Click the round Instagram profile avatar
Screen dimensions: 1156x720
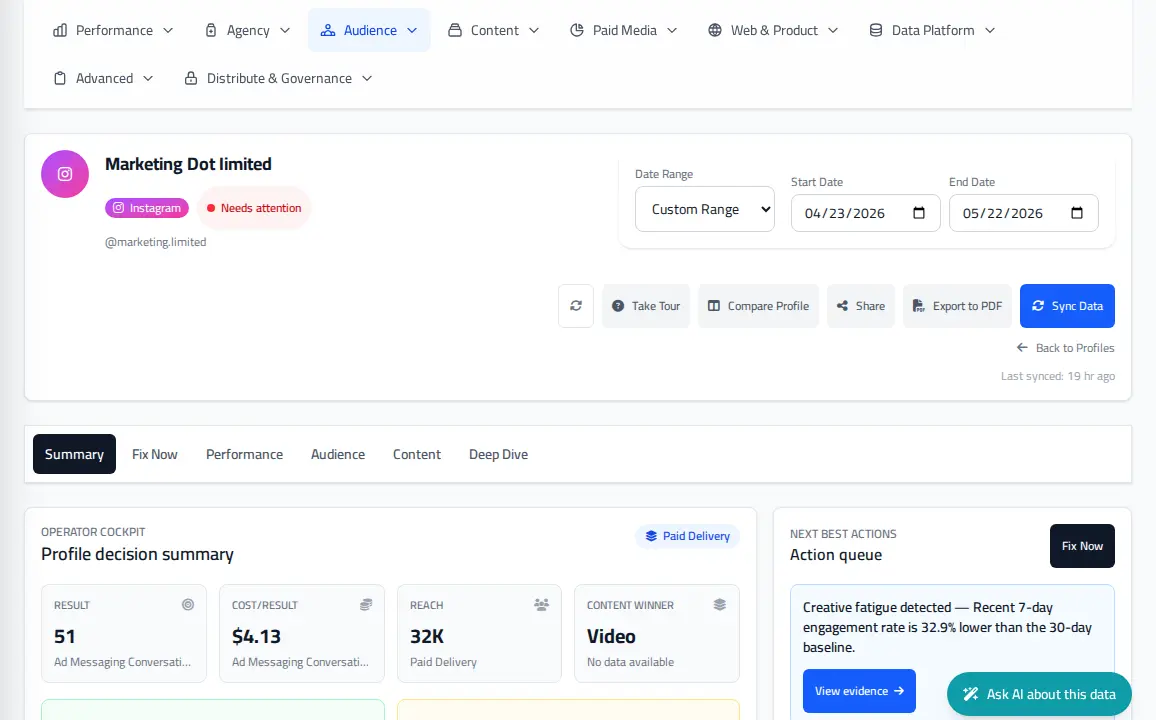click(65, 174)
